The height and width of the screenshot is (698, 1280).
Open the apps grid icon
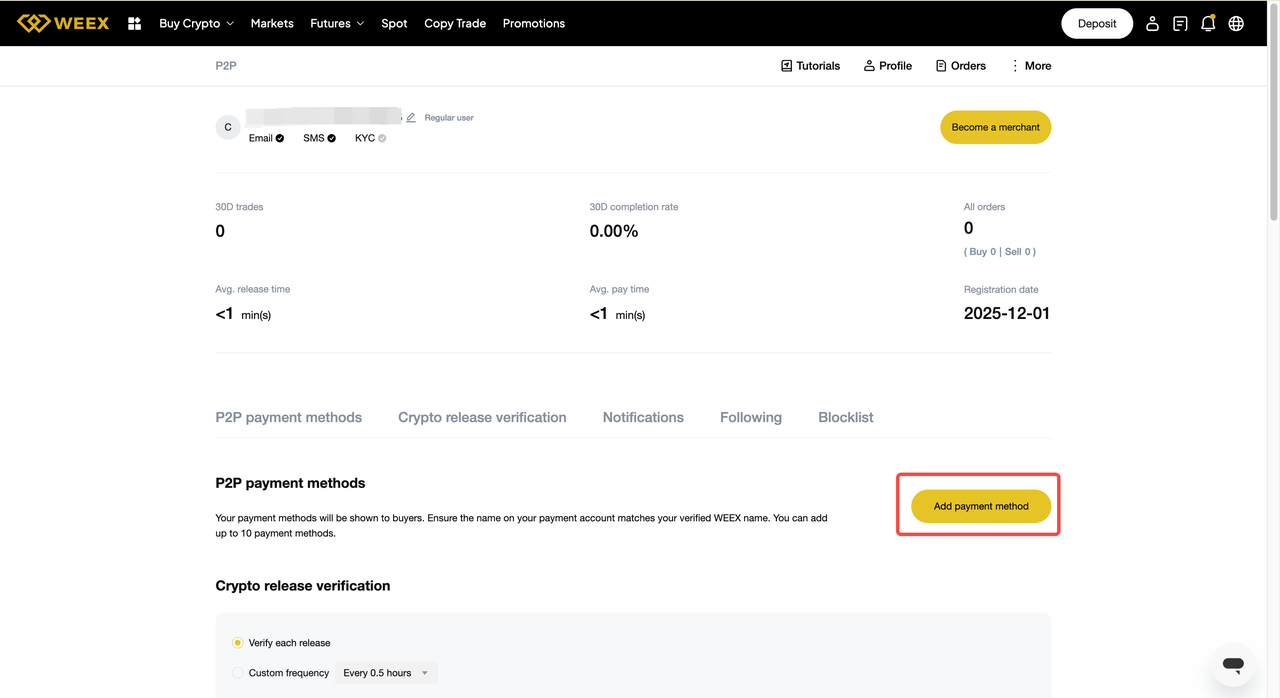pos(135,23)
